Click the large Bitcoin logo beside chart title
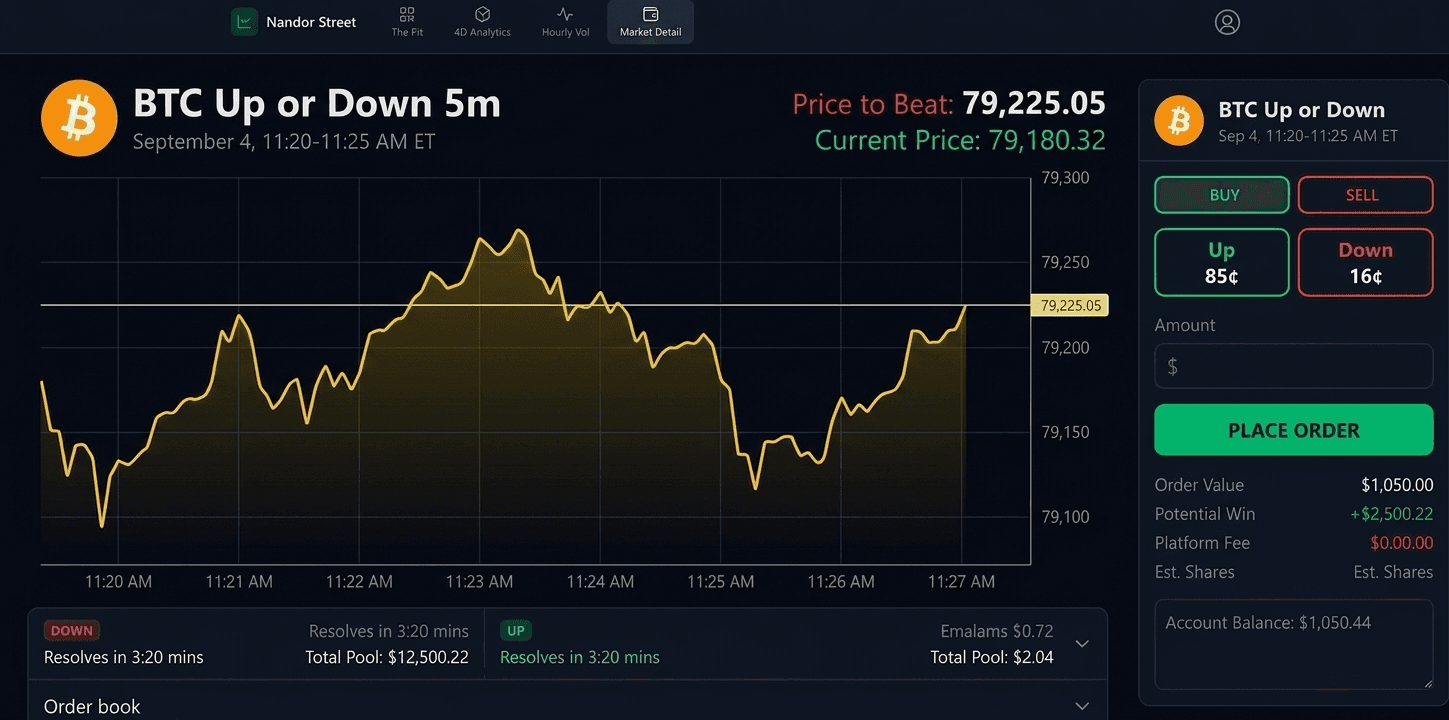The height and width of the screenshot is (720, 1449). click(79, 118)
